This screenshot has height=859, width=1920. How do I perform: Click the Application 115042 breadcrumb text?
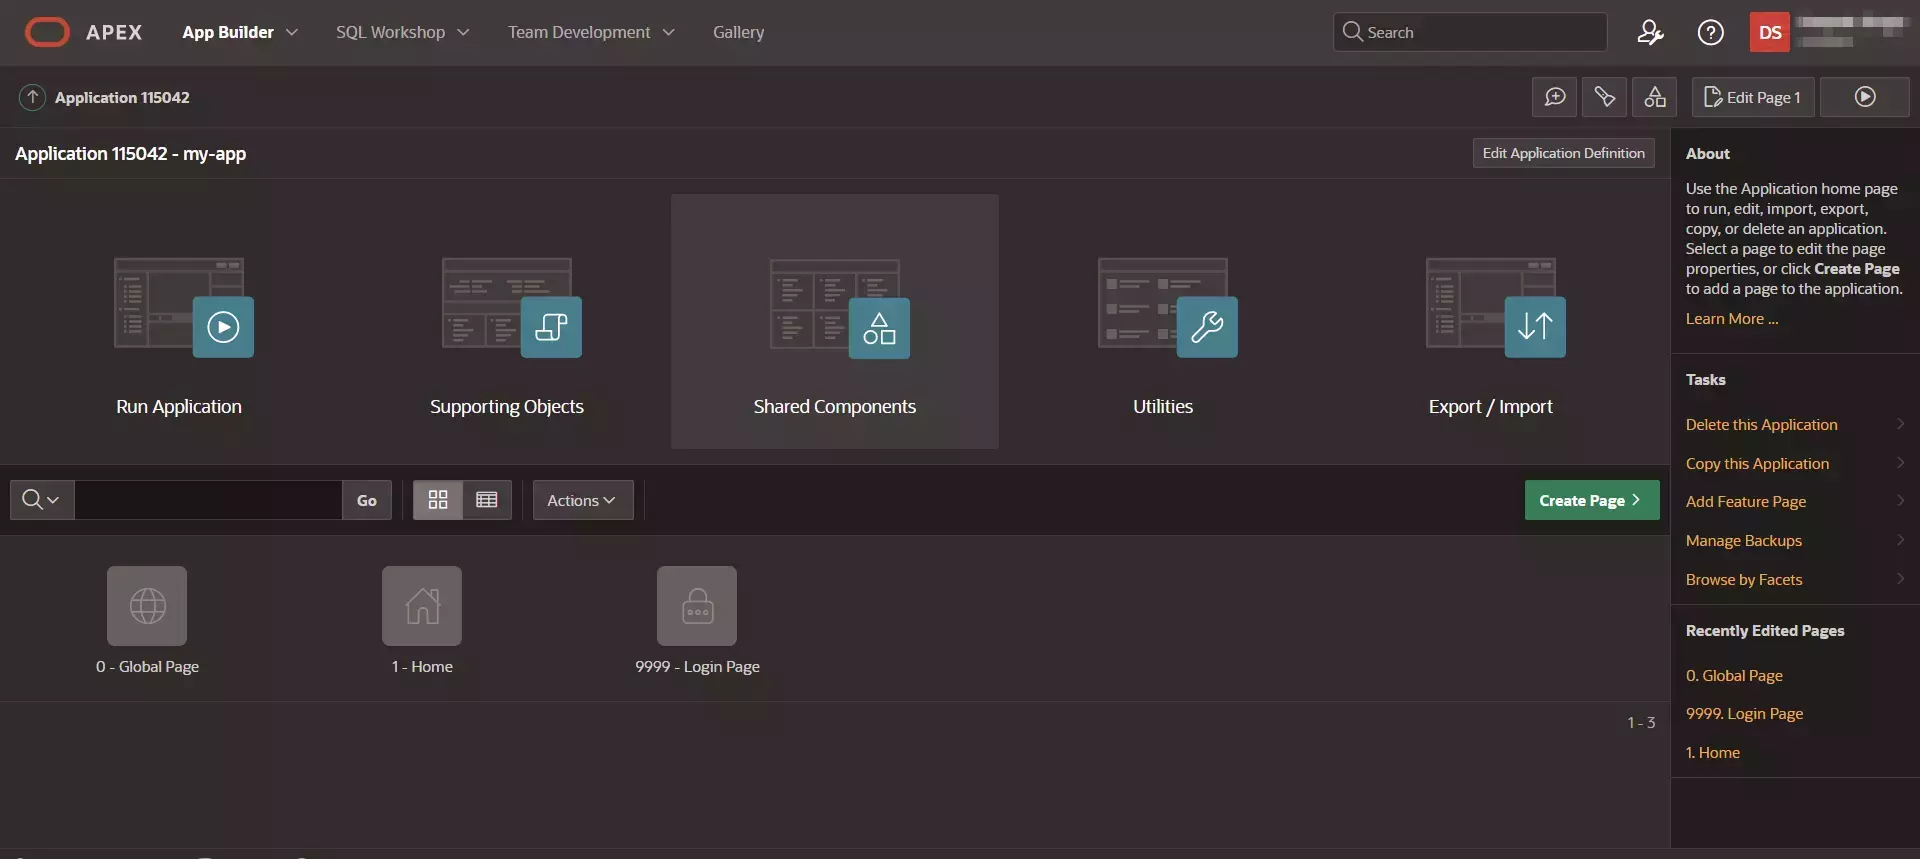coord(122,97)
